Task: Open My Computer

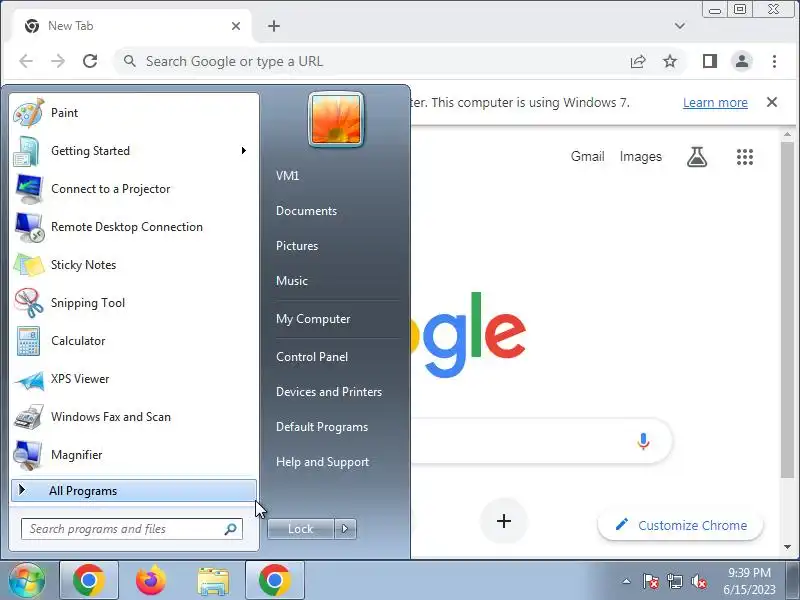Action: click(313, 319)
